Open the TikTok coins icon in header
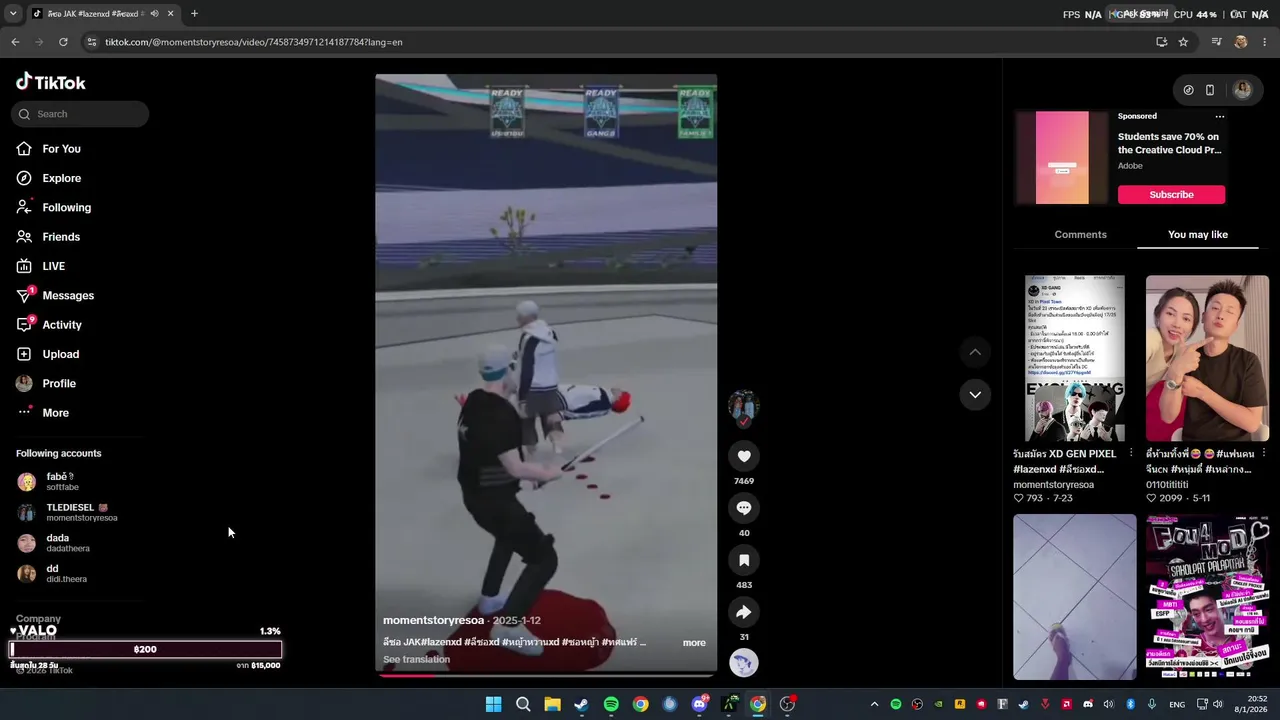 tap(1188, 90)
